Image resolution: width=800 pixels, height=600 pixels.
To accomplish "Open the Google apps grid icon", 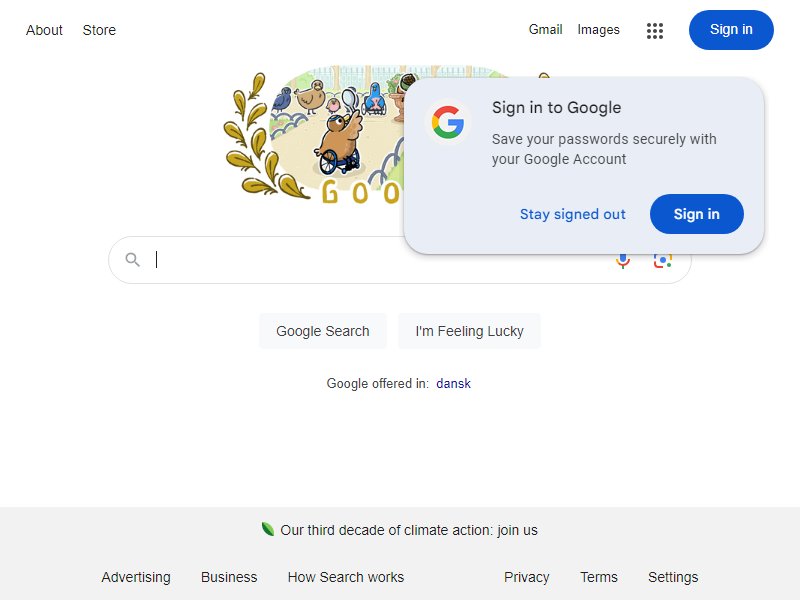I will pos(655,31).
